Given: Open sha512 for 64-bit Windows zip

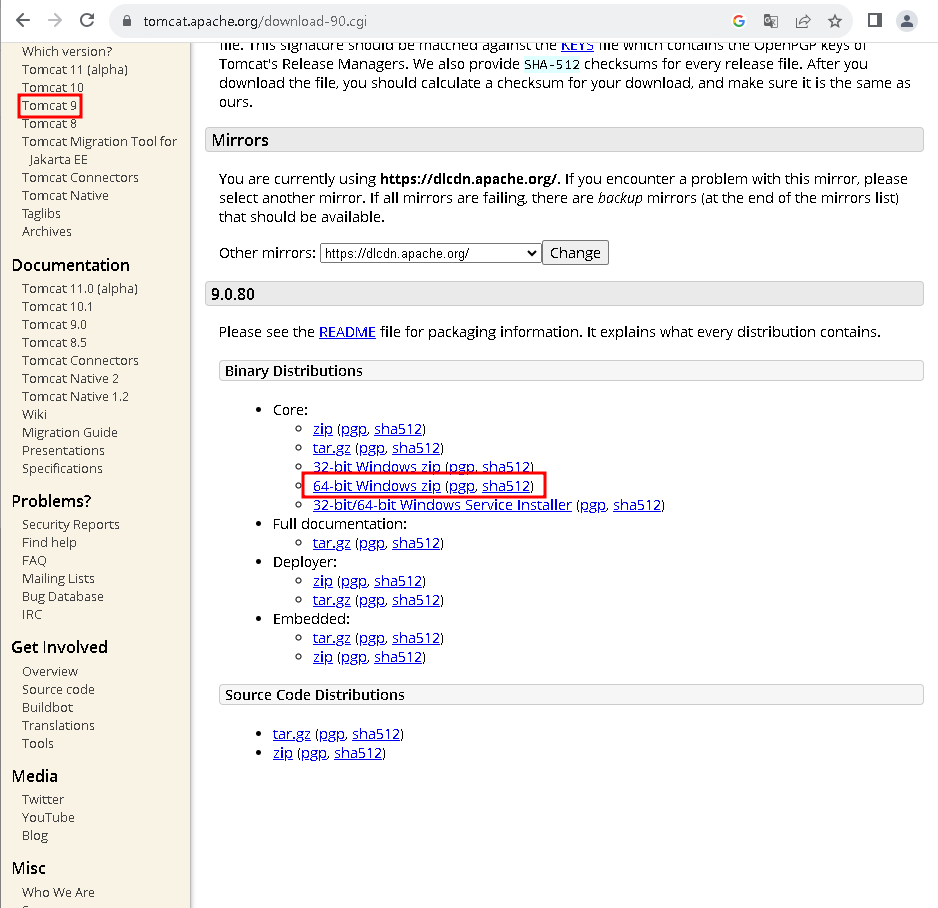Looking at the screenshot, I should 506,486.
